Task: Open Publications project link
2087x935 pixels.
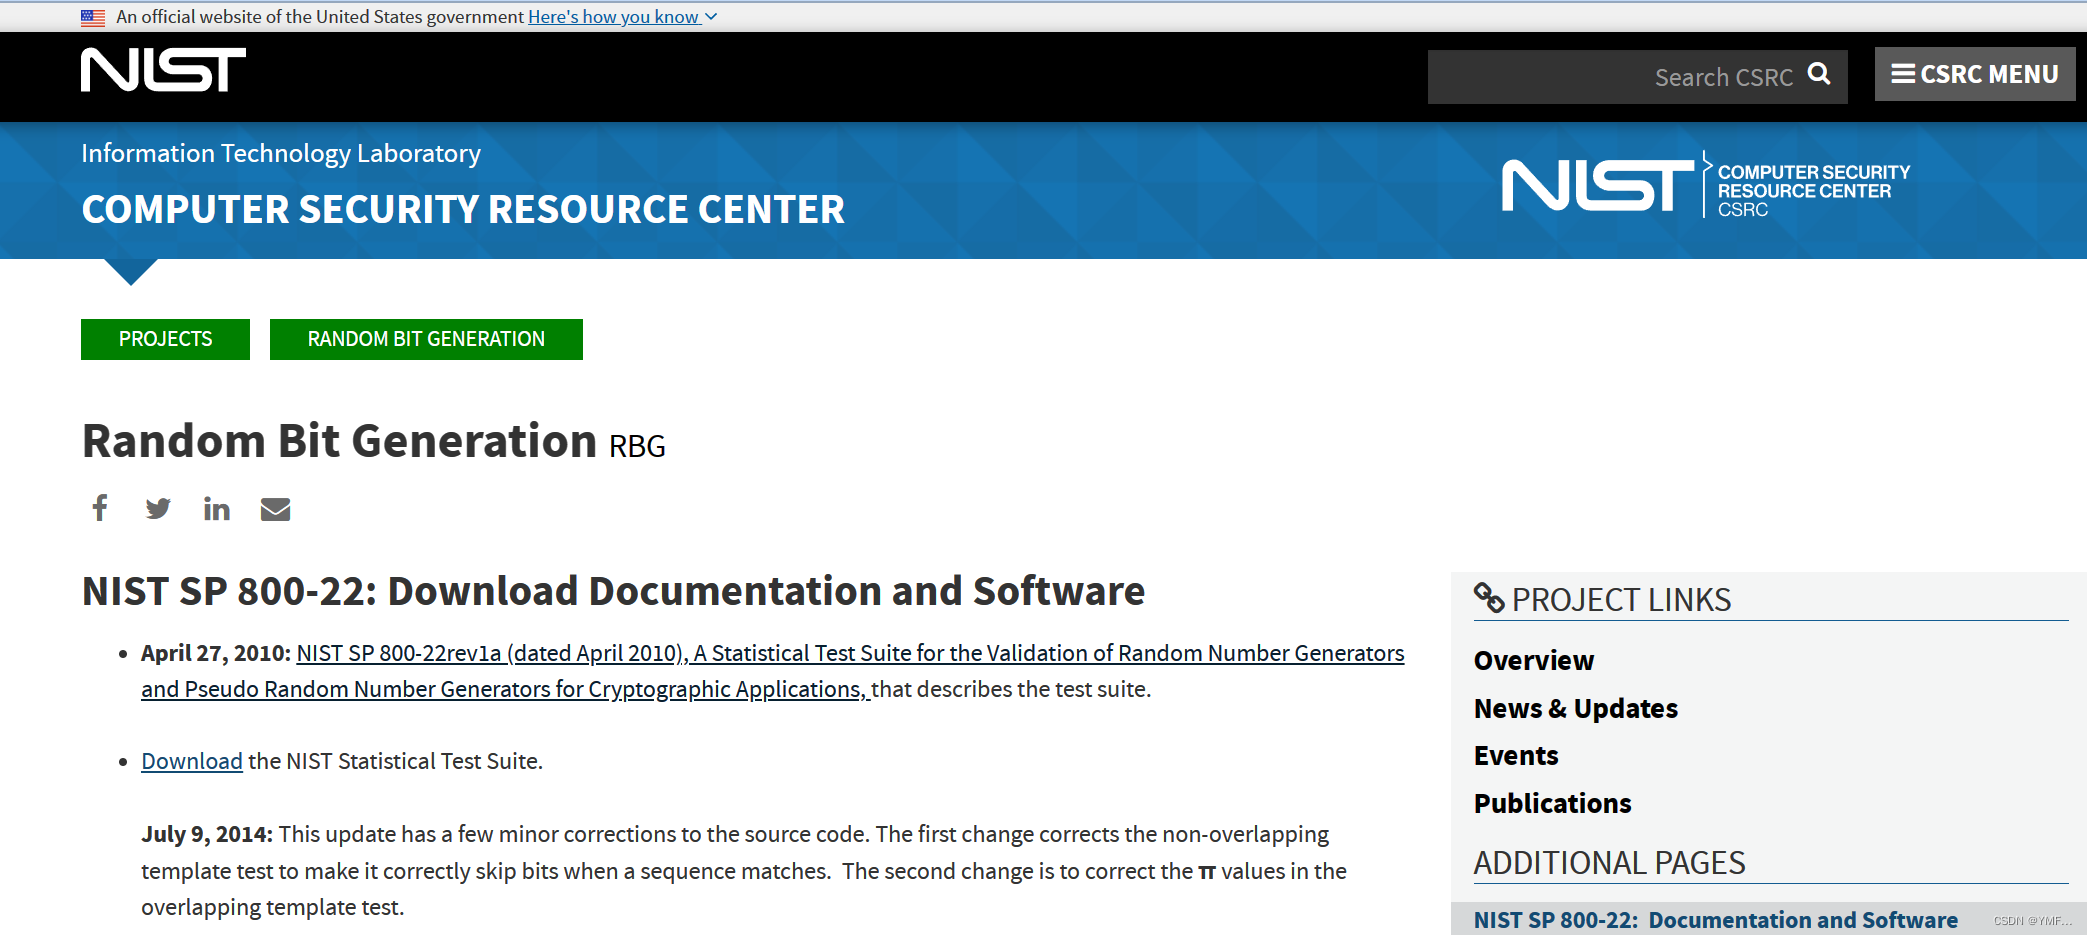Action: click(x=1553, y=804)
